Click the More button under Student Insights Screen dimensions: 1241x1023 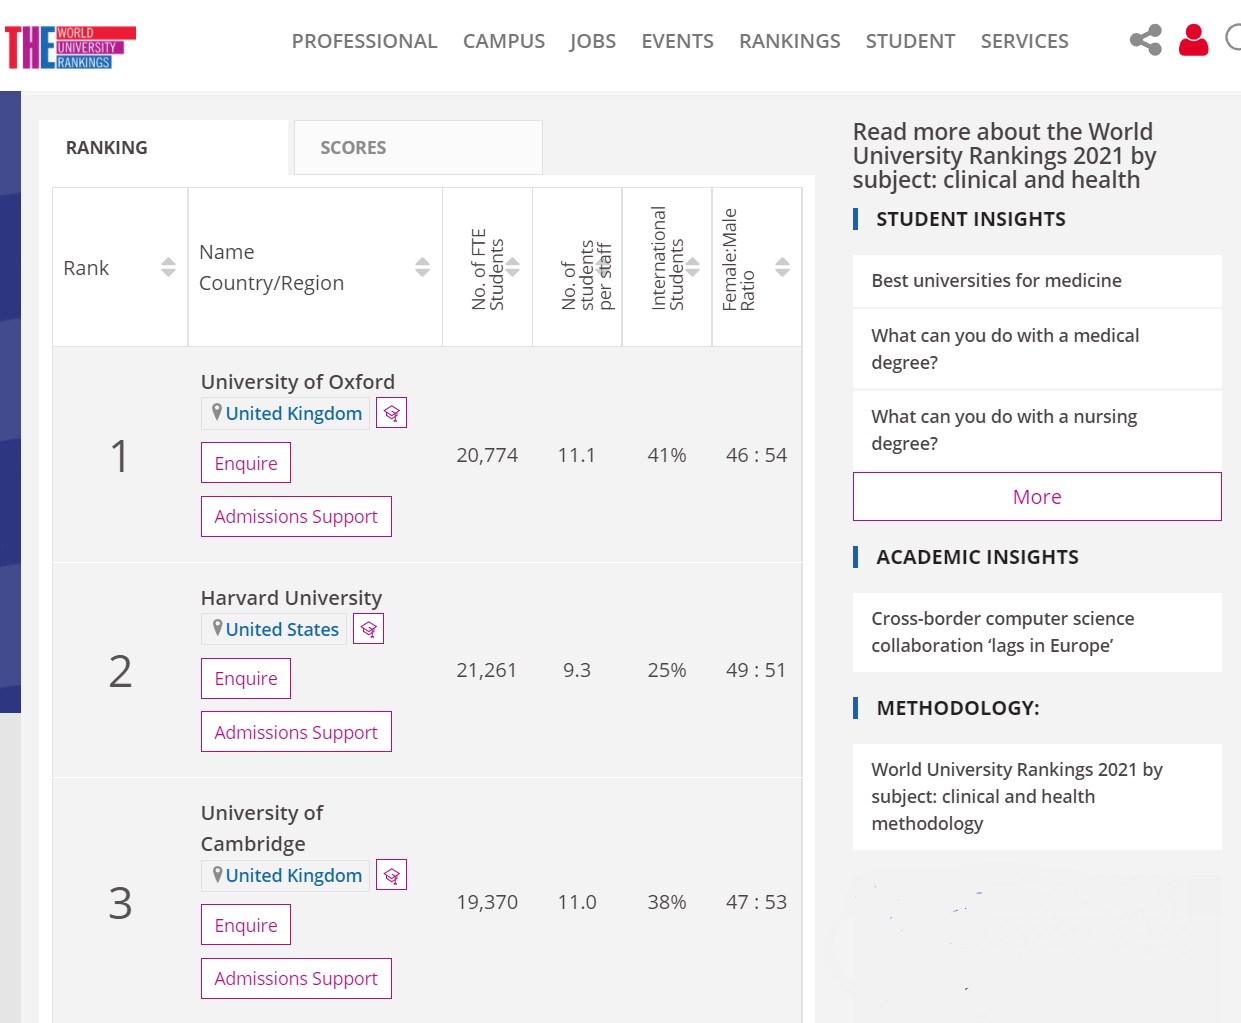[x=1037, y=497]
